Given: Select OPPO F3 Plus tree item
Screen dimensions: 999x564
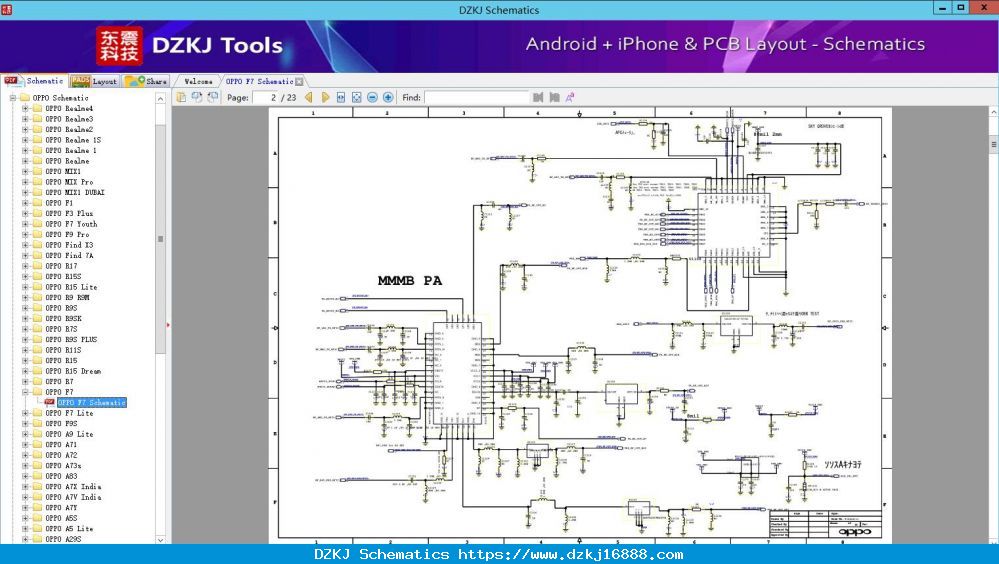Looking at the screenshot, I should (x=69, y=213).
